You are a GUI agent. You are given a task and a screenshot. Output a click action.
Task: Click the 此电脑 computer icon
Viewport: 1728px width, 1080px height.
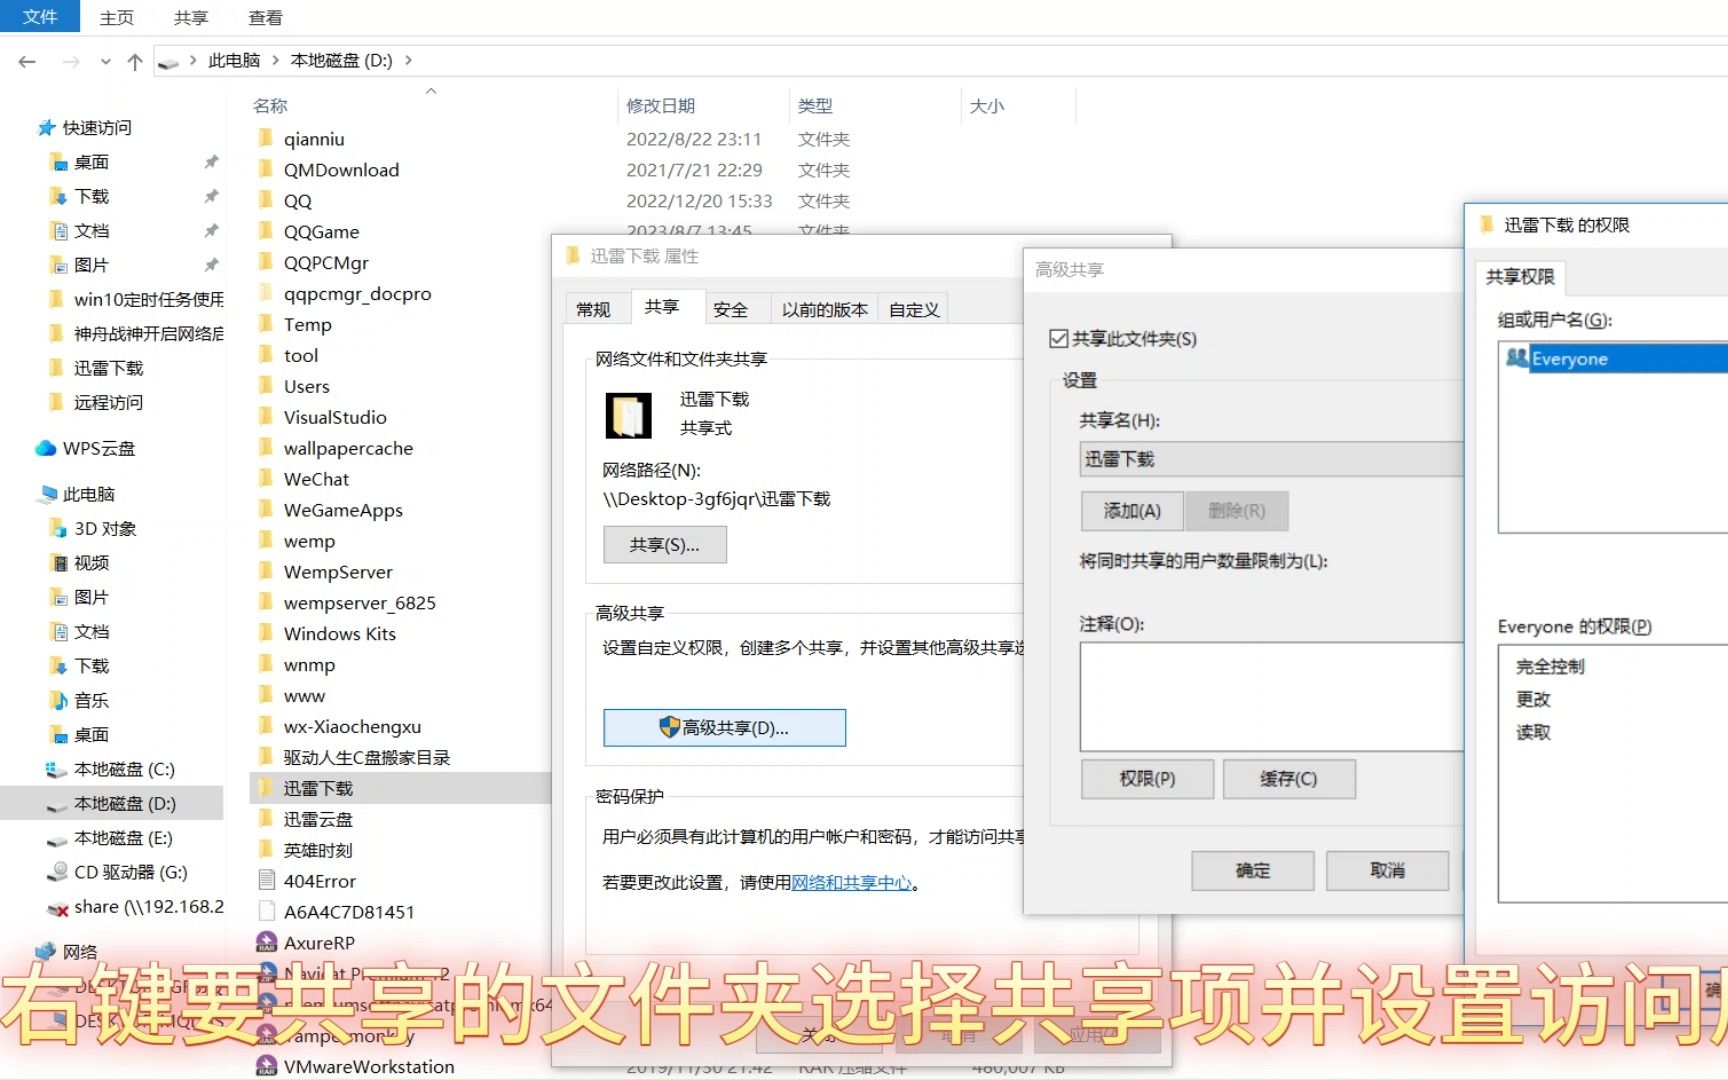47,494
